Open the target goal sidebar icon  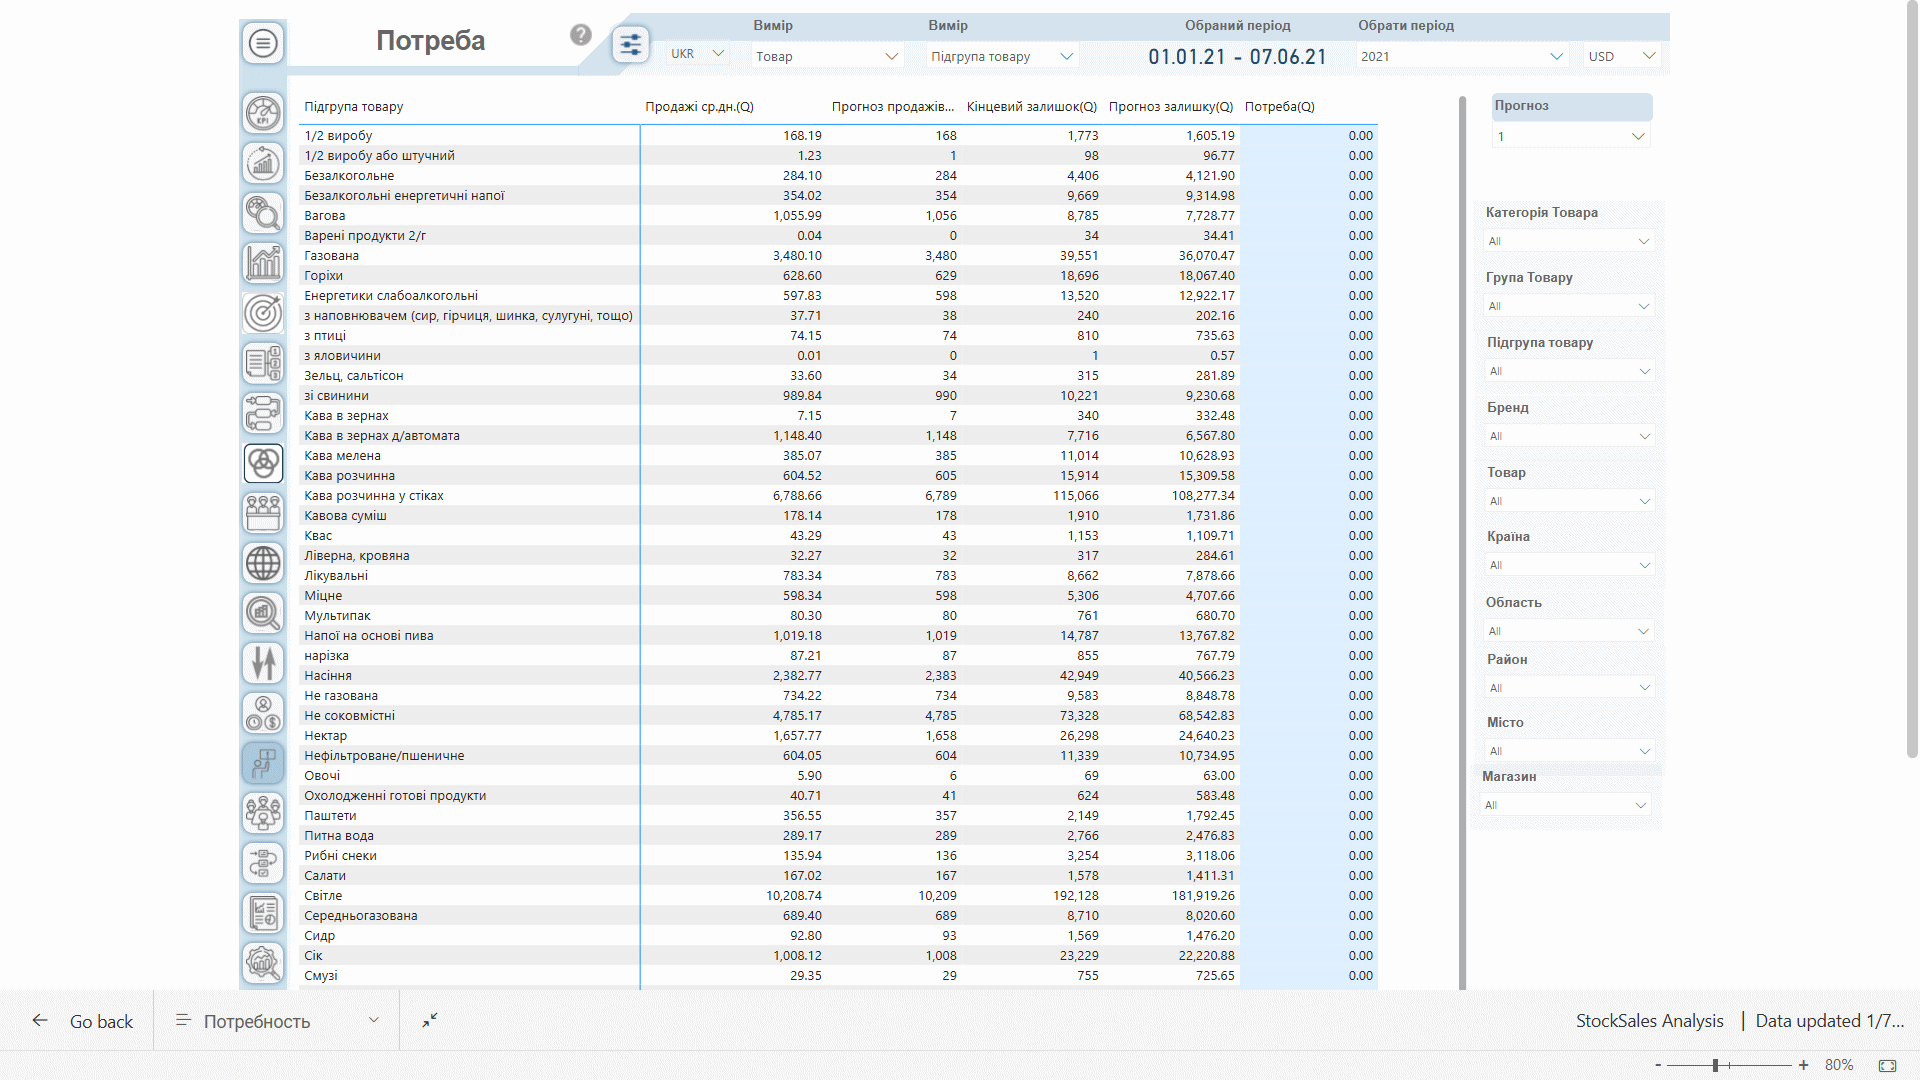coord(263,313)
